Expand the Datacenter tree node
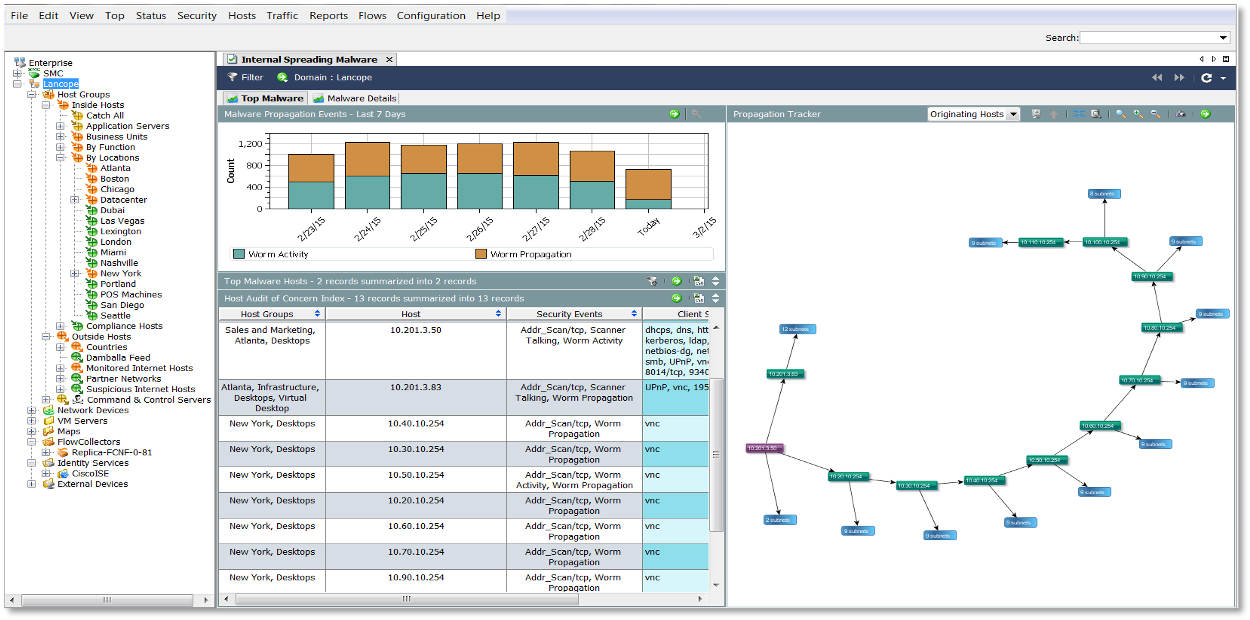The width and height of the screenshot is (1250, 620). [x=75, y=200]
